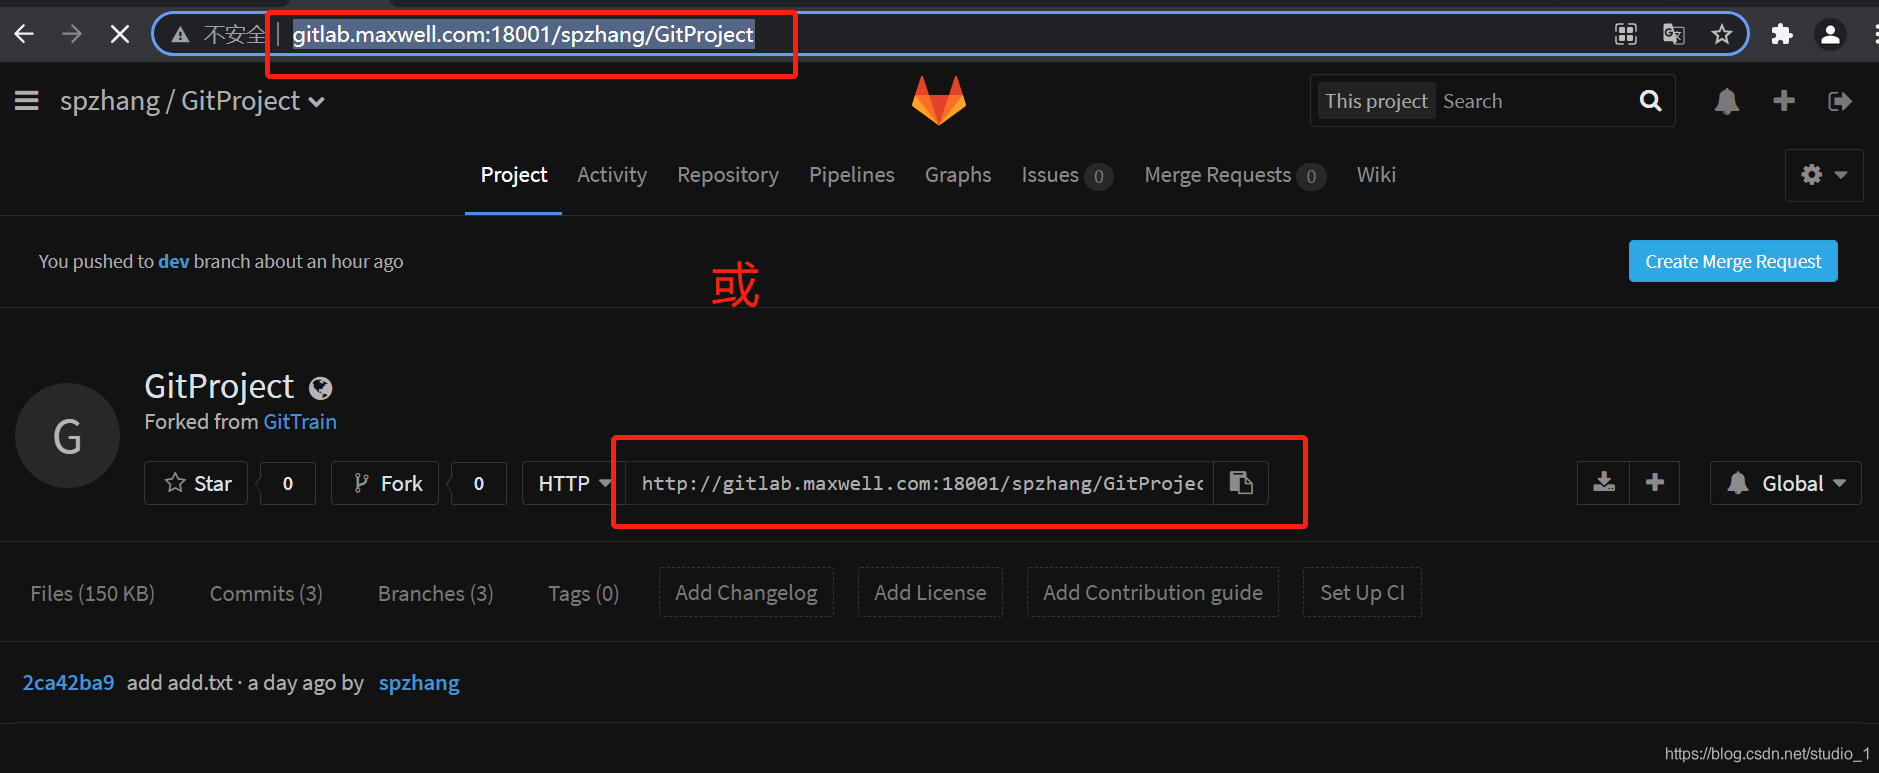Check the public visibility globe by GitProject
1879x773 pixels.
click(x=321, y=388)
